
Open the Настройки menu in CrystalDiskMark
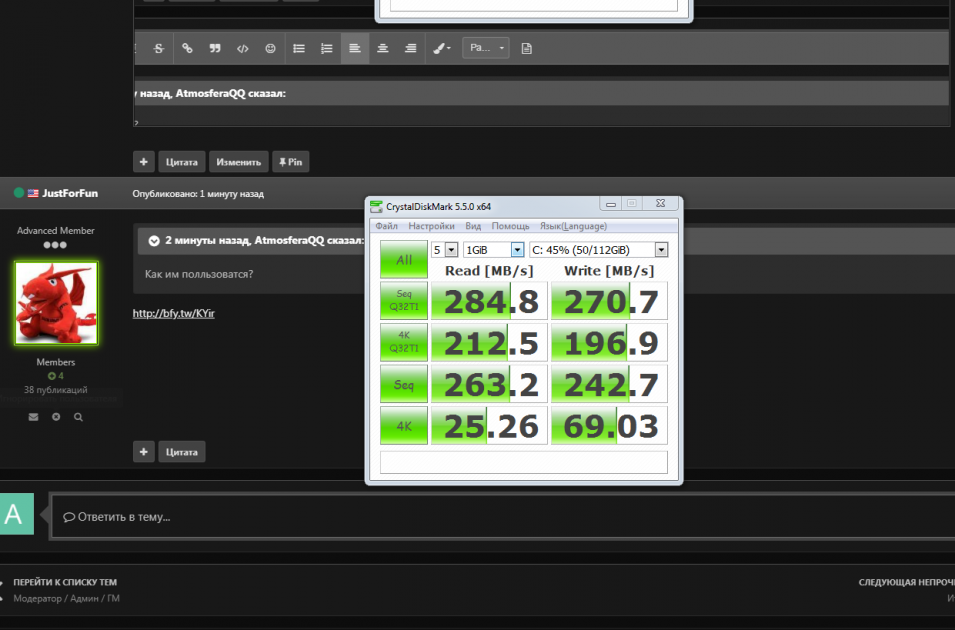point(431,226)
